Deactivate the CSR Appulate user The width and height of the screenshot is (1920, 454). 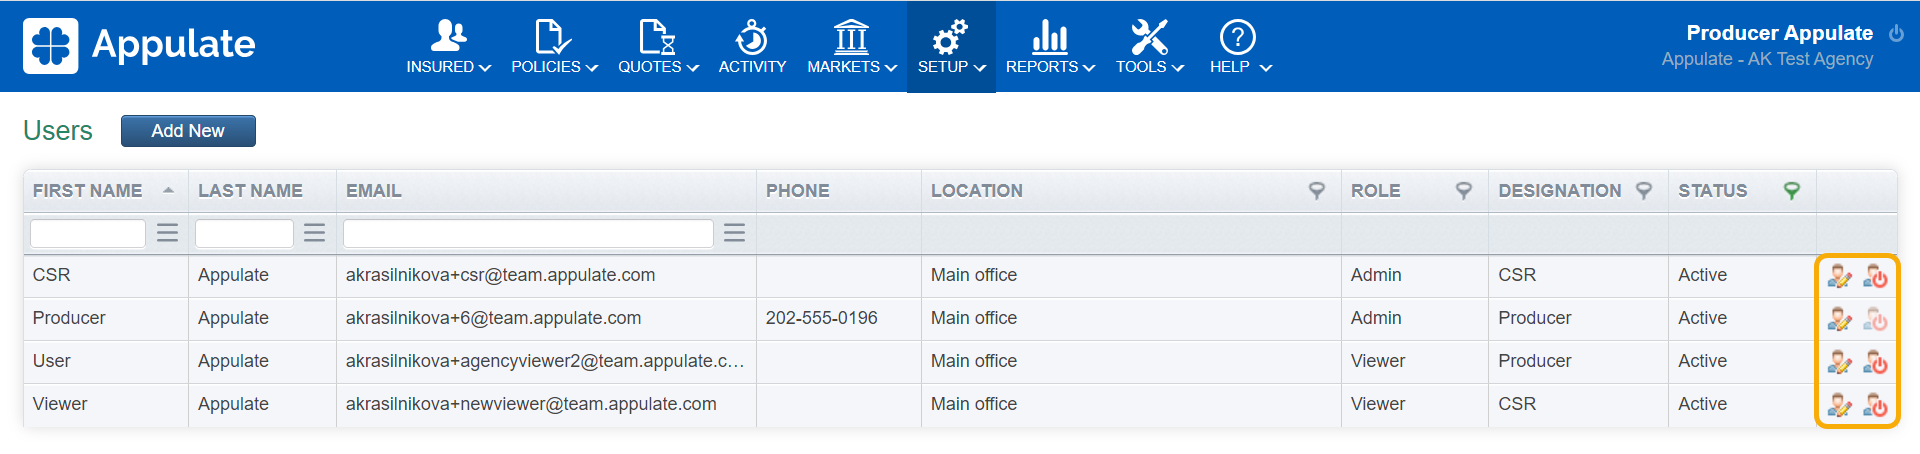click(x=1875, y=276)
